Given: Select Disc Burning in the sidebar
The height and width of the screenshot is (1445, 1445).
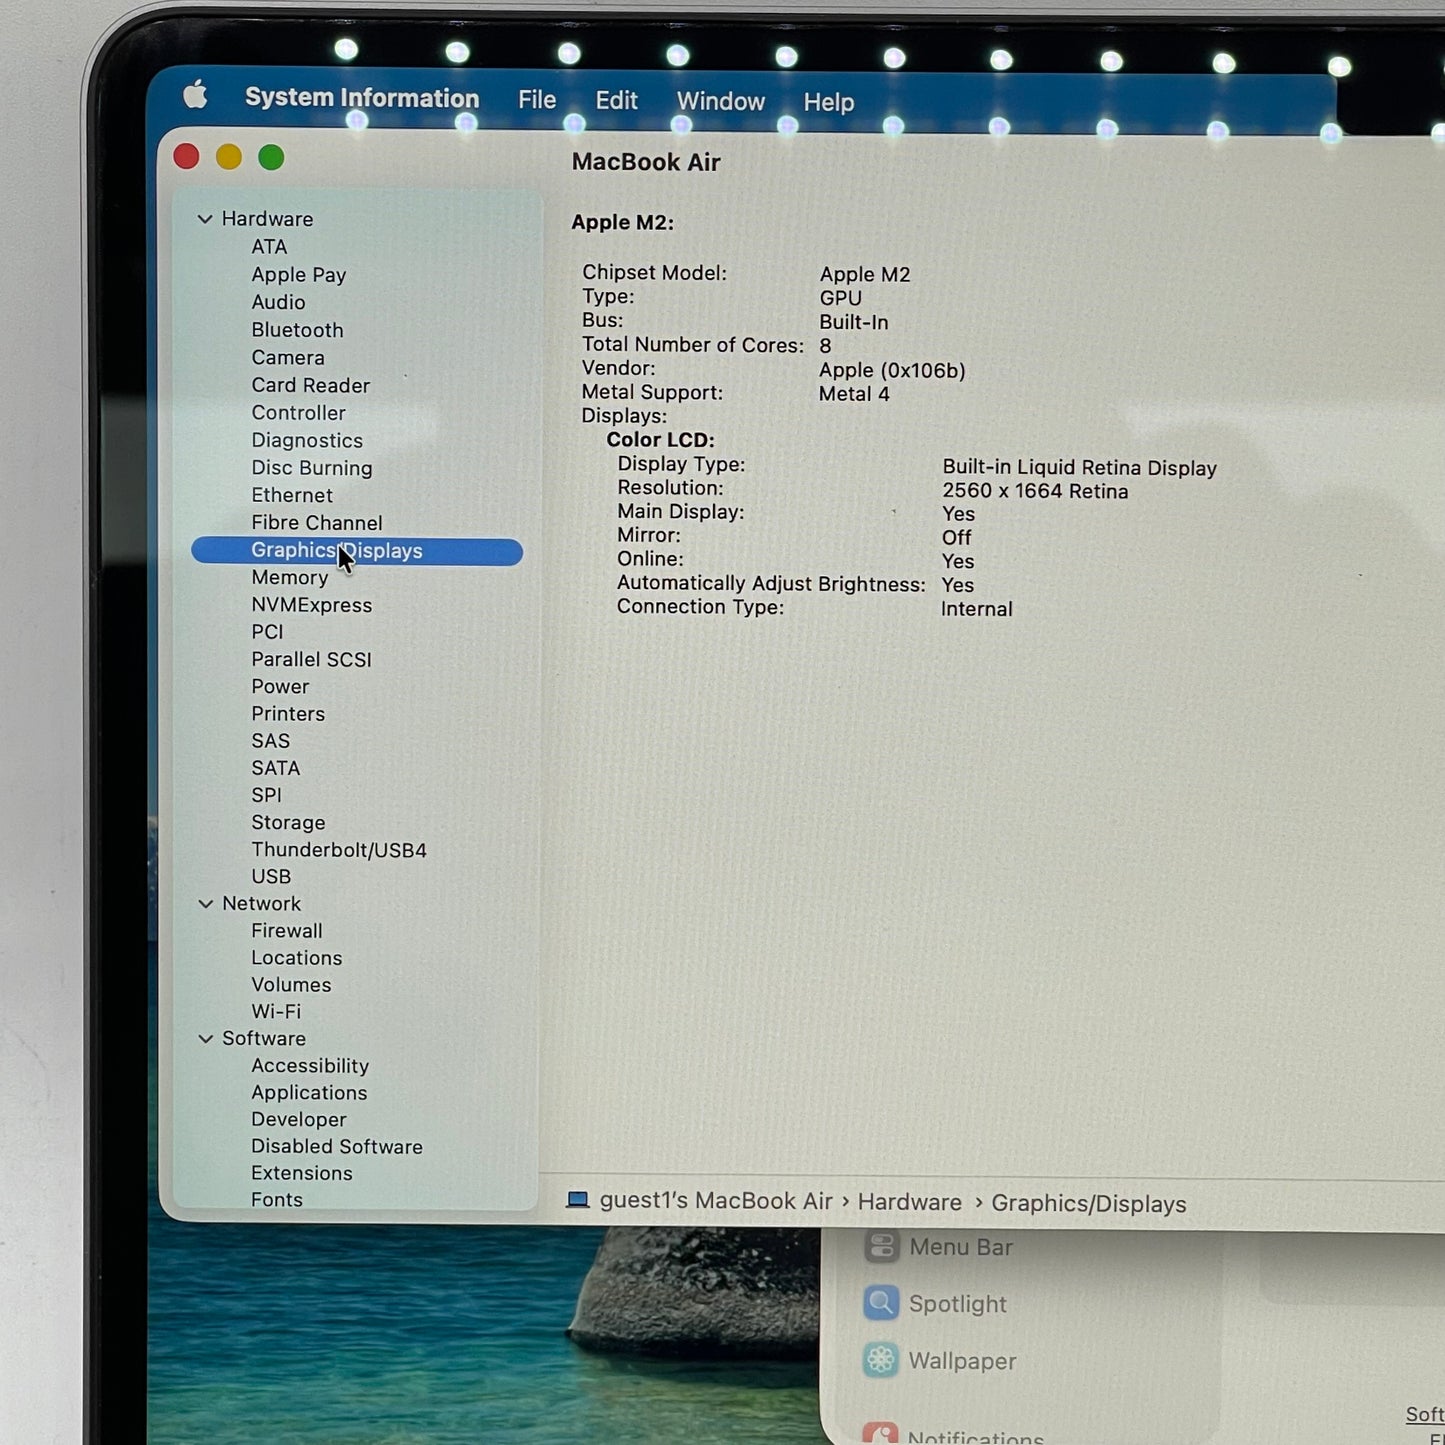Looking at the screenshot, I should [x=312, y=468].
